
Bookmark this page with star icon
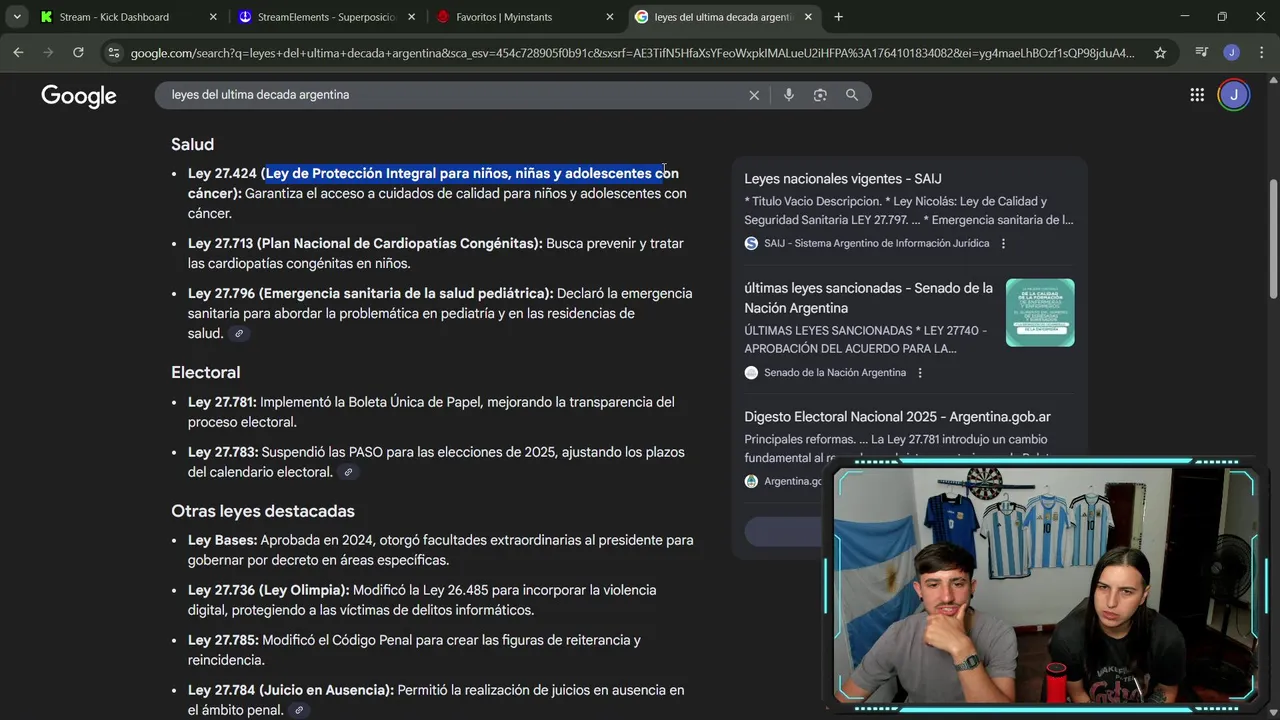(x=1160, y=53)
